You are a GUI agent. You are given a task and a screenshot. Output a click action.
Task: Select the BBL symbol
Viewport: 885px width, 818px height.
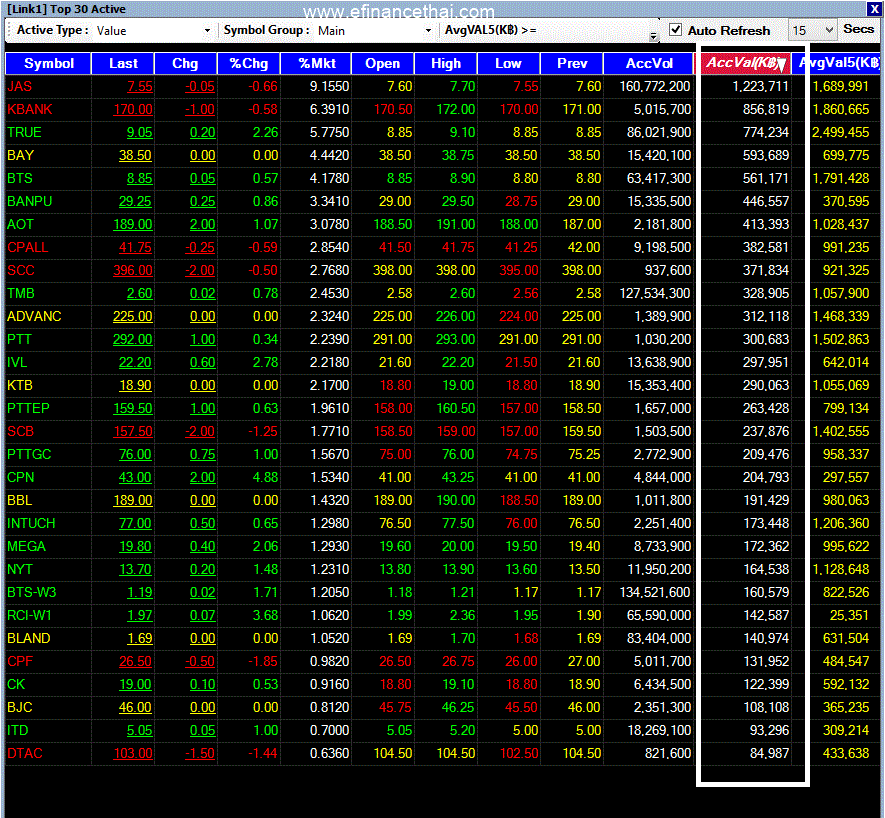[x=20, y=501]
